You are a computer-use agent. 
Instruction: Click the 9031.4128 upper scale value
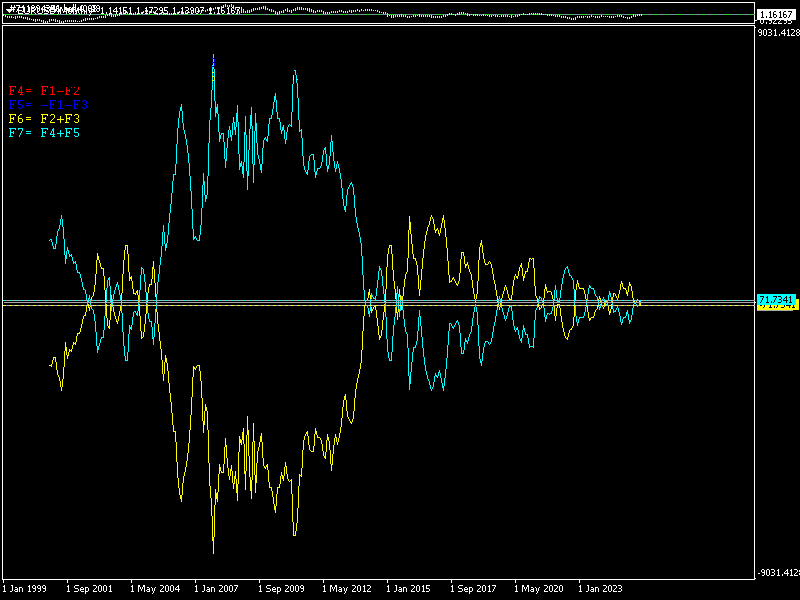pyautogui.click(x=779, y=33)
